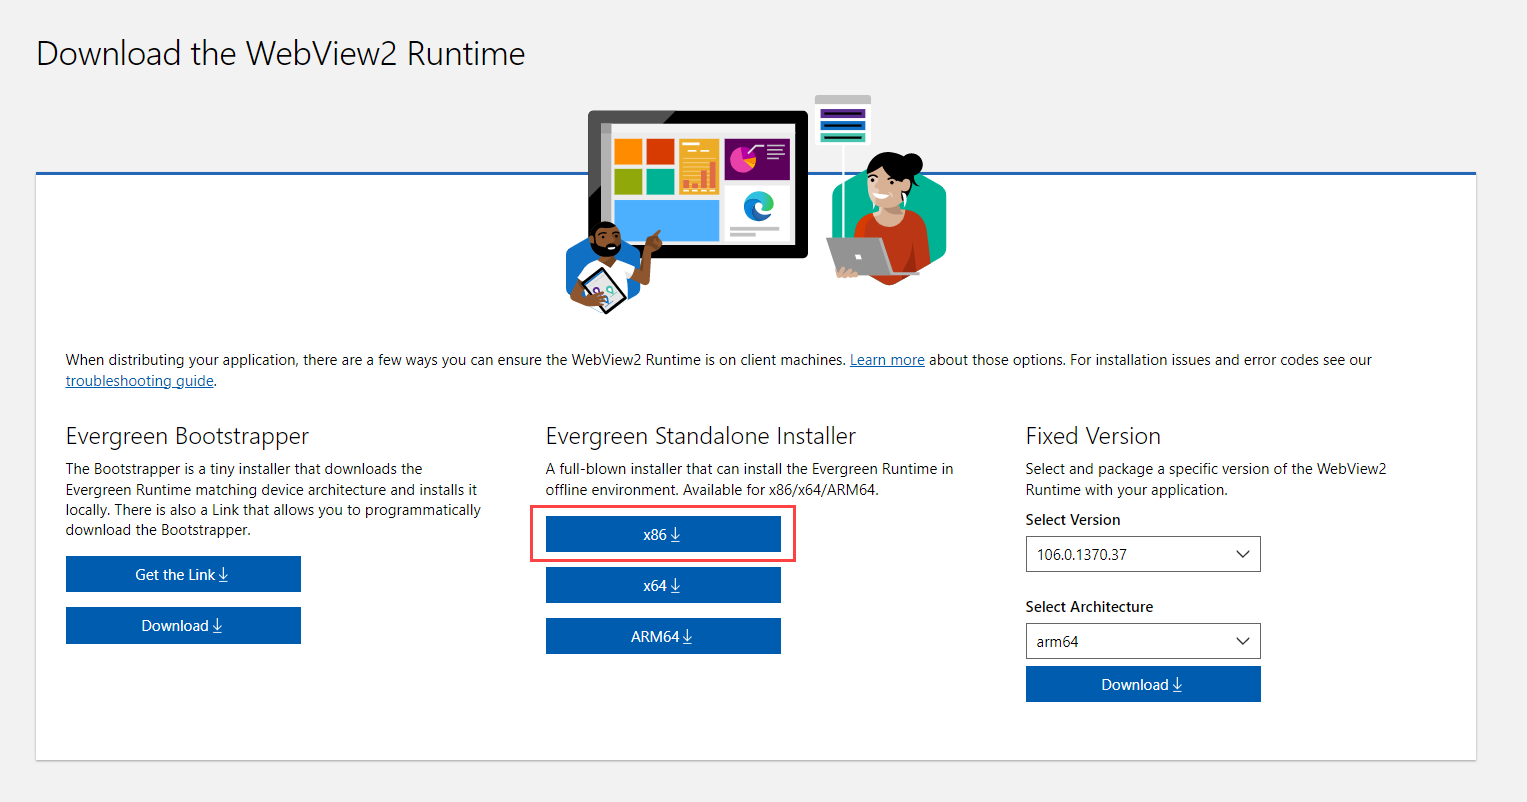The height and width of the screenshot is (802, 1527).
Task: Click the monitor illustration with Edge logo
Action: [x=698, y=184]
